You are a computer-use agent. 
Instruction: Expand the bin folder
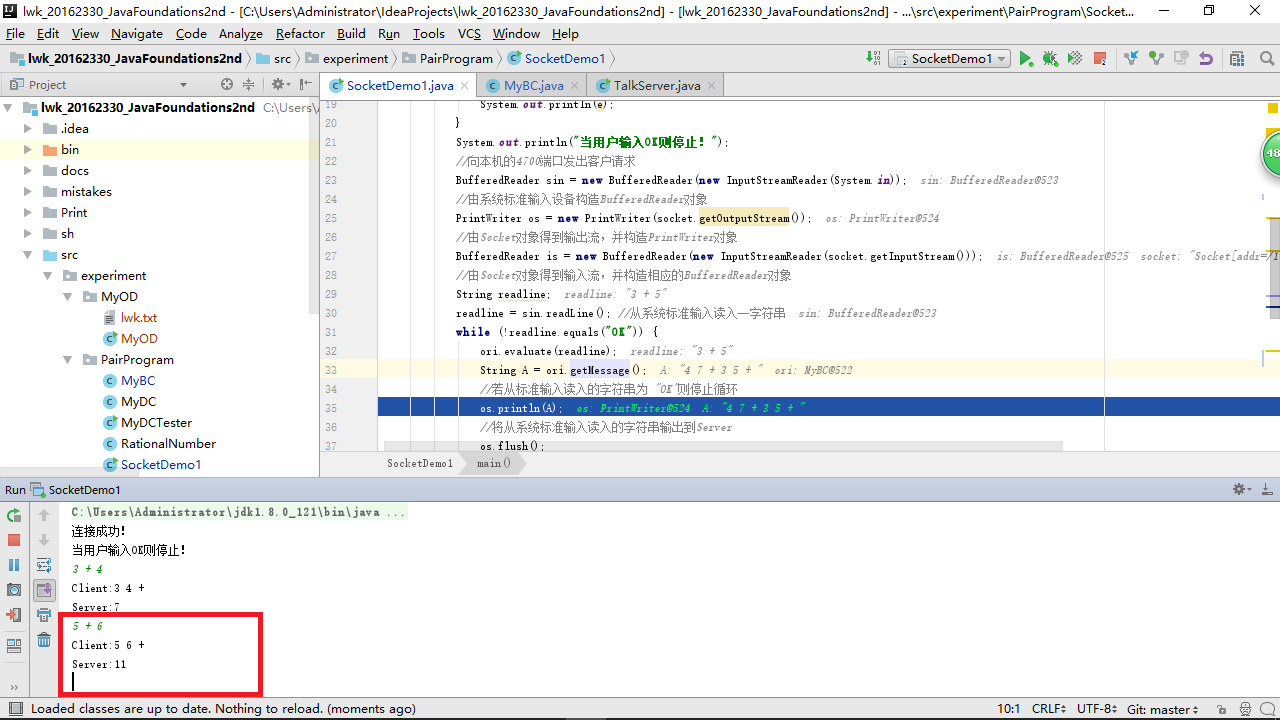pyautogui.click(x=29, y=149)
